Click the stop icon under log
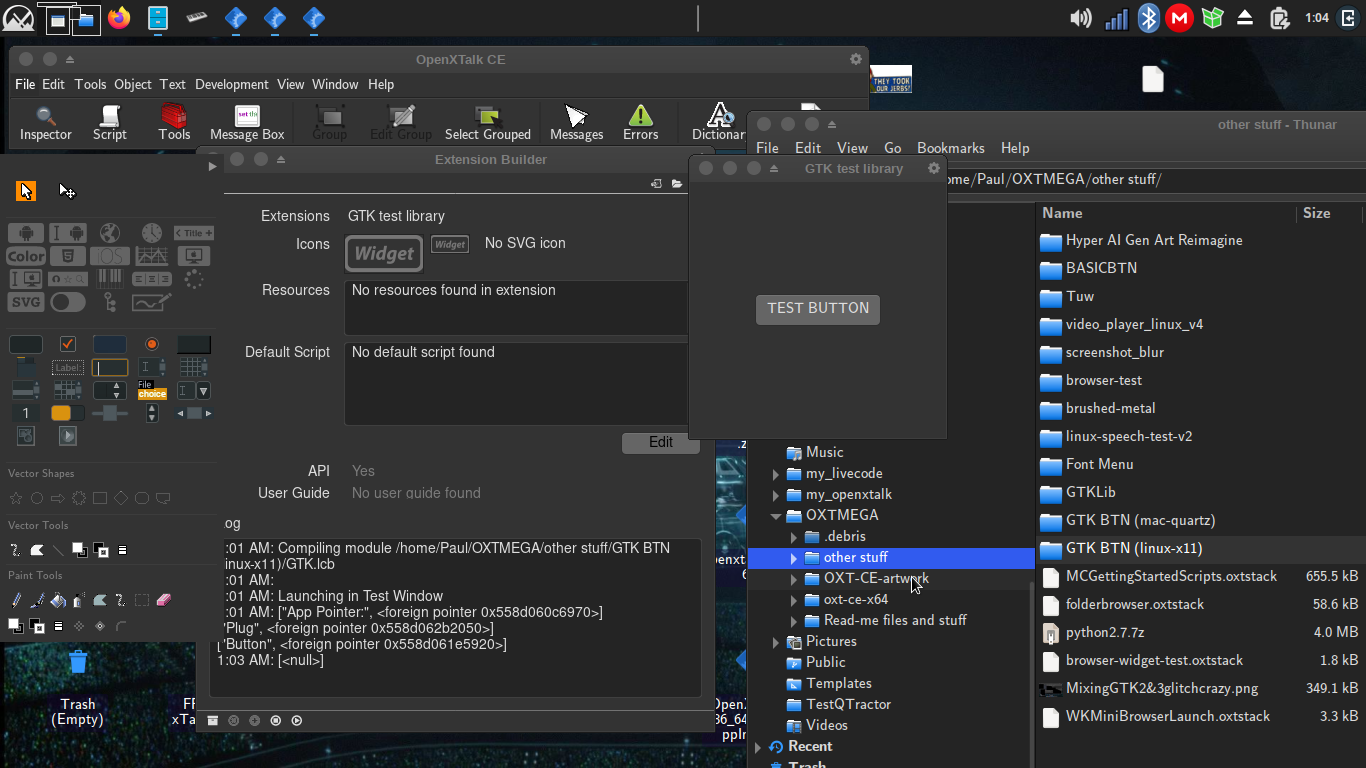The height and width of the screenshot is (768, 1366). click(276, 720)
